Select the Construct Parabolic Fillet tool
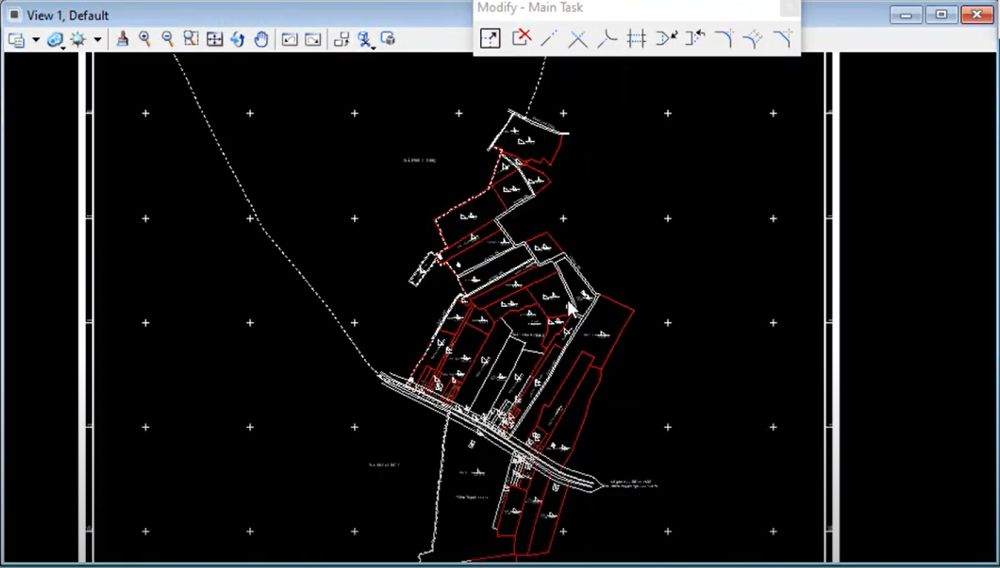This screenshot has width=1000, height=568. 753,38
